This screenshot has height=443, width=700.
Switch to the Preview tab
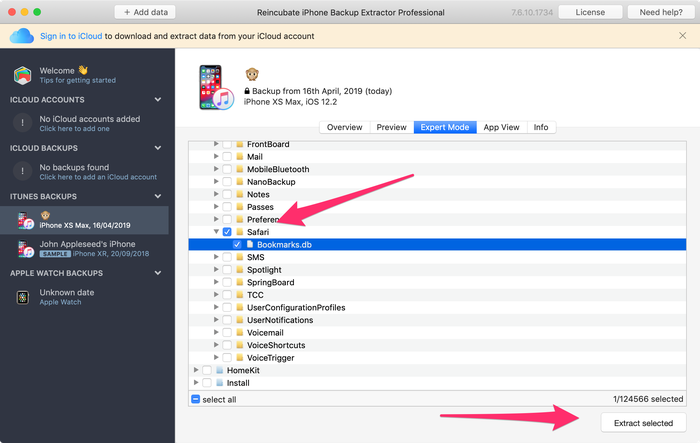point(392,127)
